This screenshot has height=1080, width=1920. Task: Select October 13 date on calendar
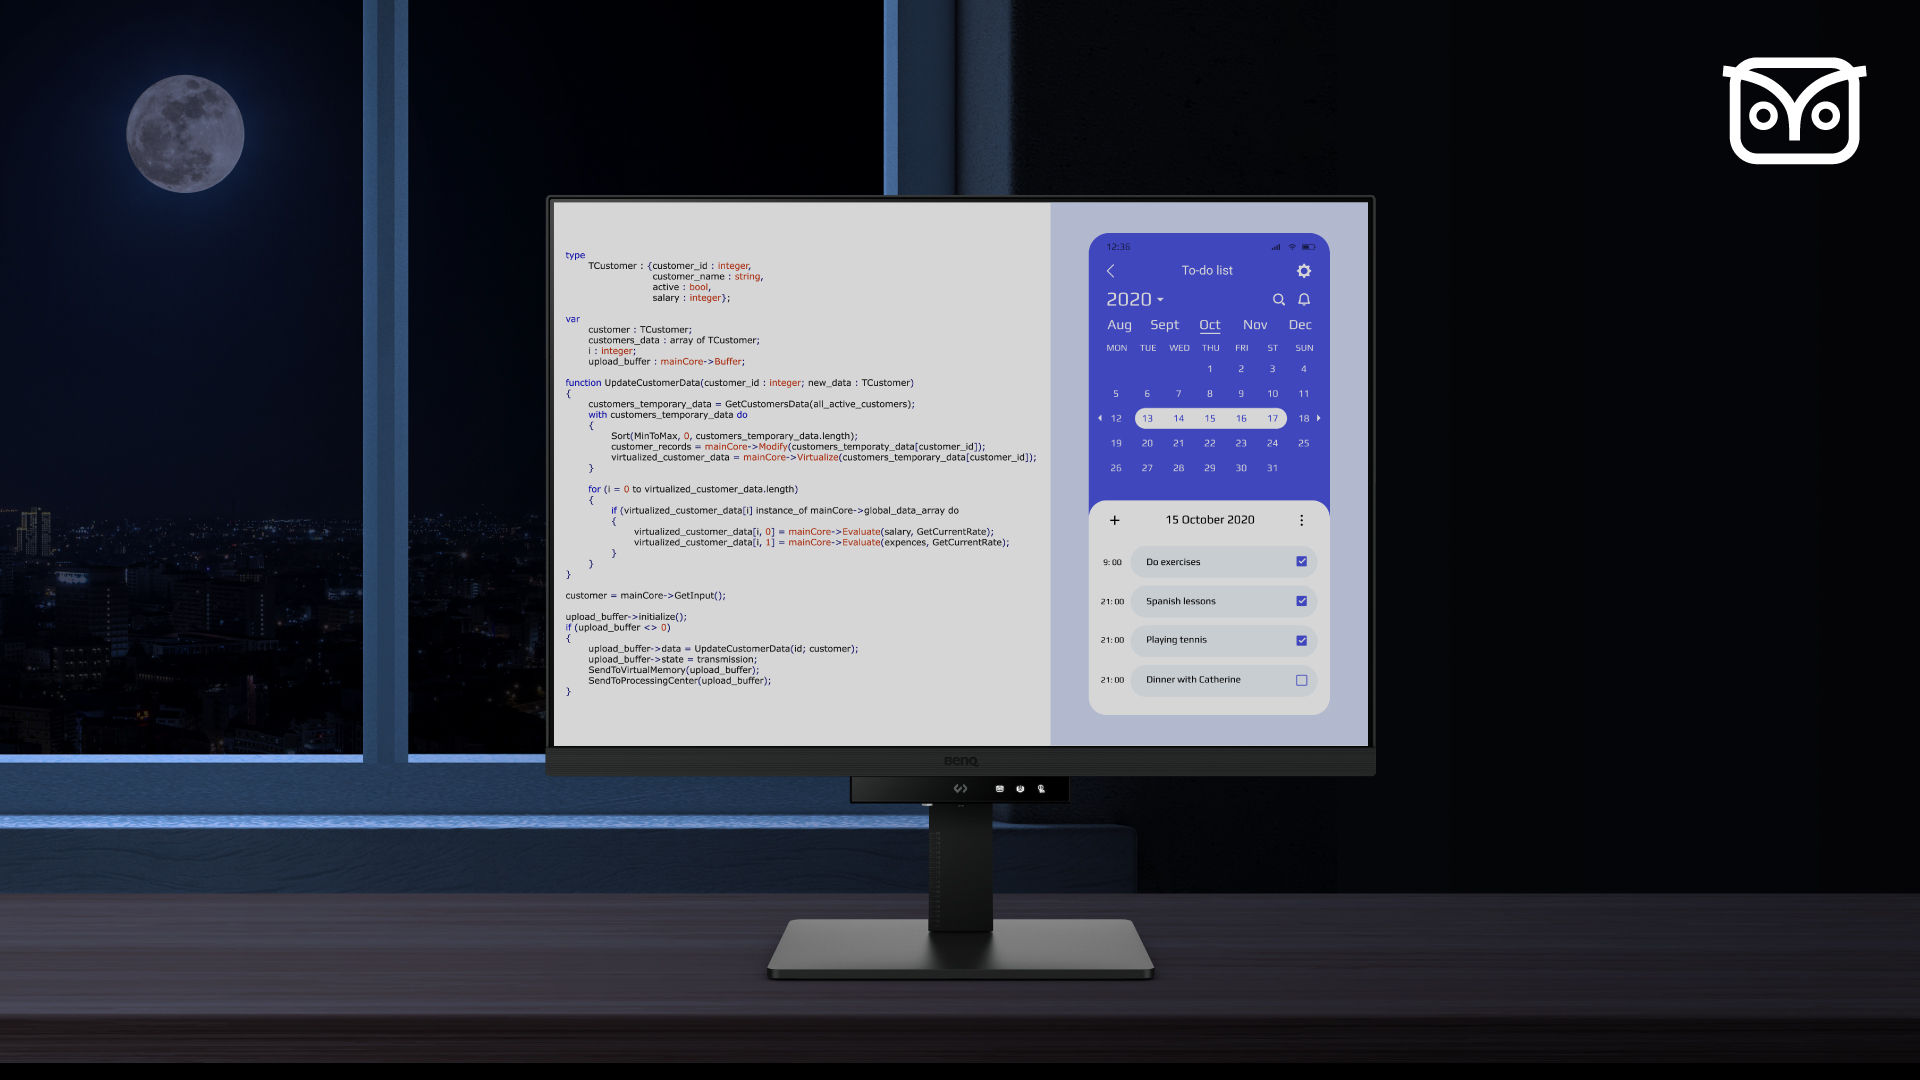(x=1147, y=418)
